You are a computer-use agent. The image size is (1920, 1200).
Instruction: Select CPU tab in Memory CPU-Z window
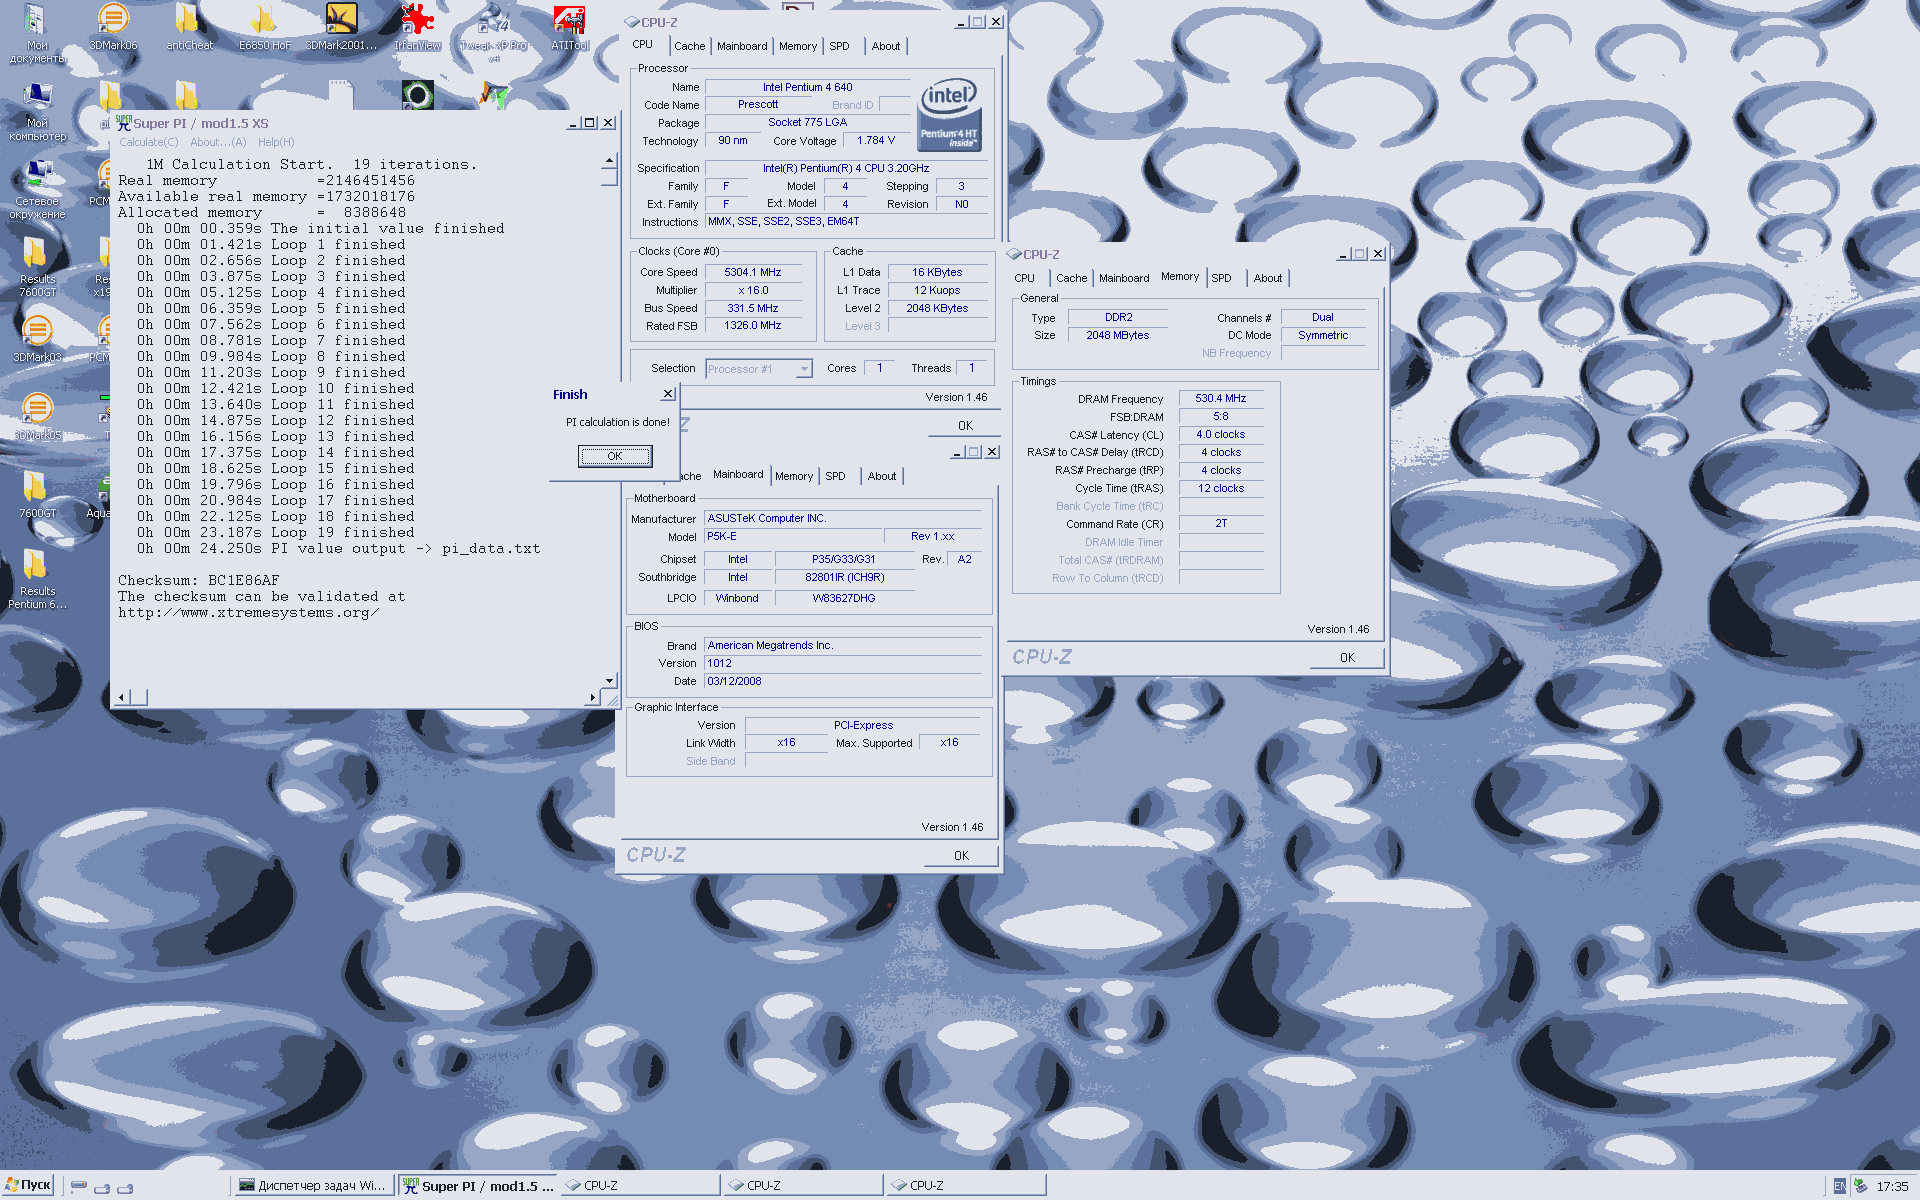(1024, 278)
